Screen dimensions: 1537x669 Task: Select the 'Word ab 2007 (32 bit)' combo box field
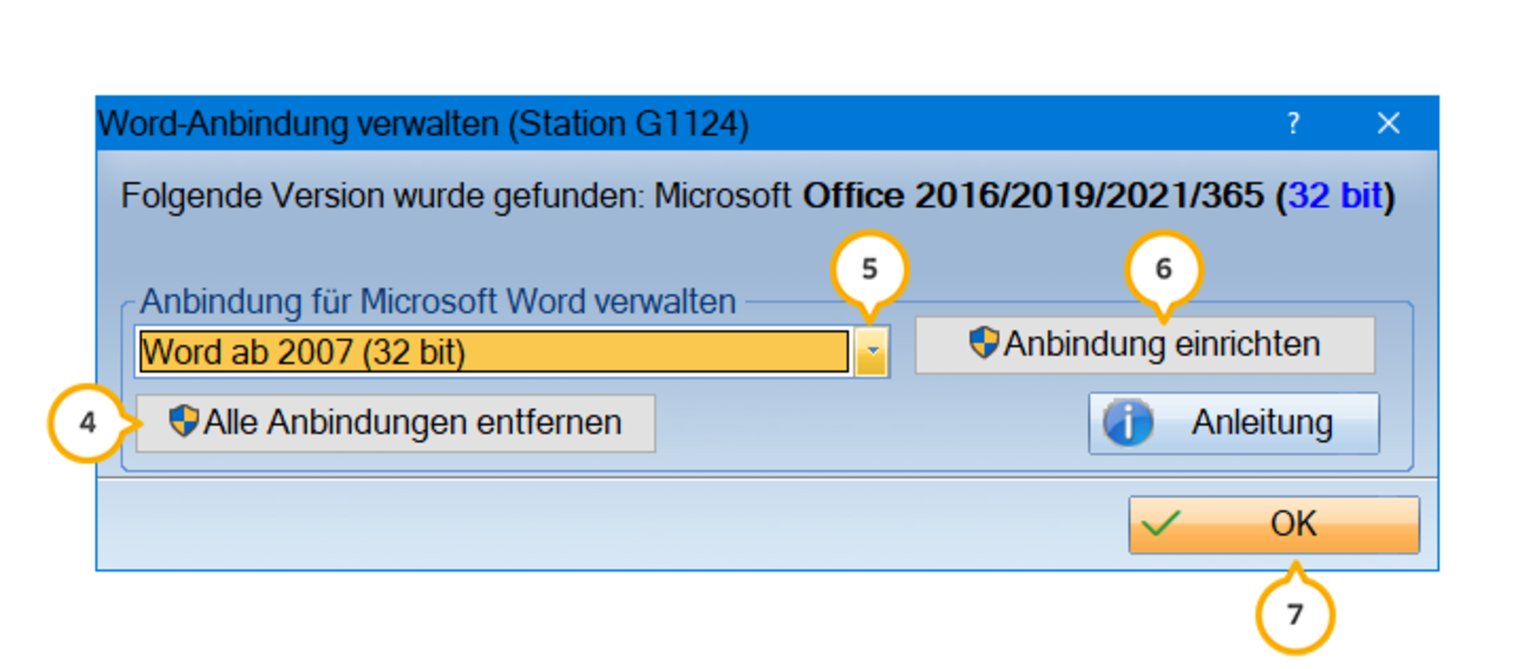click(x=494, y=352)
